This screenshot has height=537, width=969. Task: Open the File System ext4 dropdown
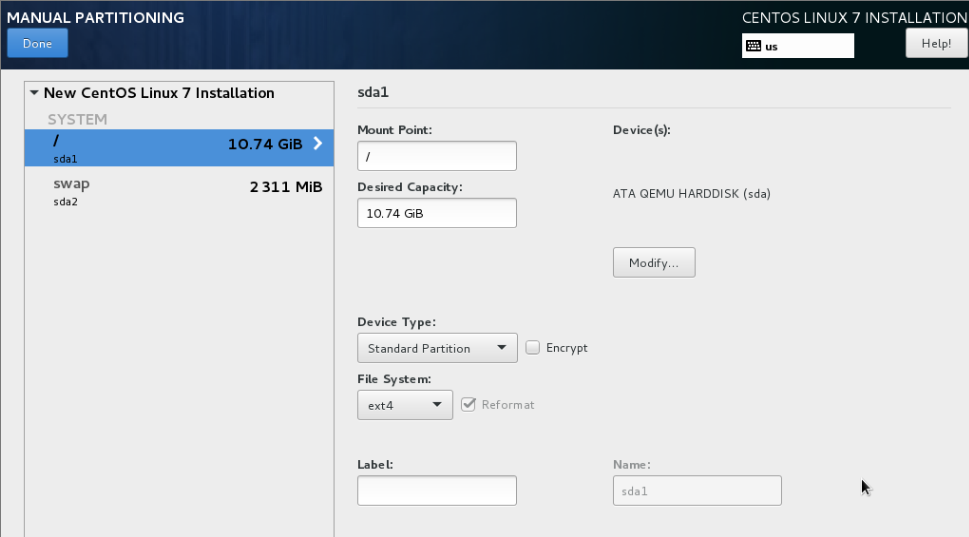[405, 405]
